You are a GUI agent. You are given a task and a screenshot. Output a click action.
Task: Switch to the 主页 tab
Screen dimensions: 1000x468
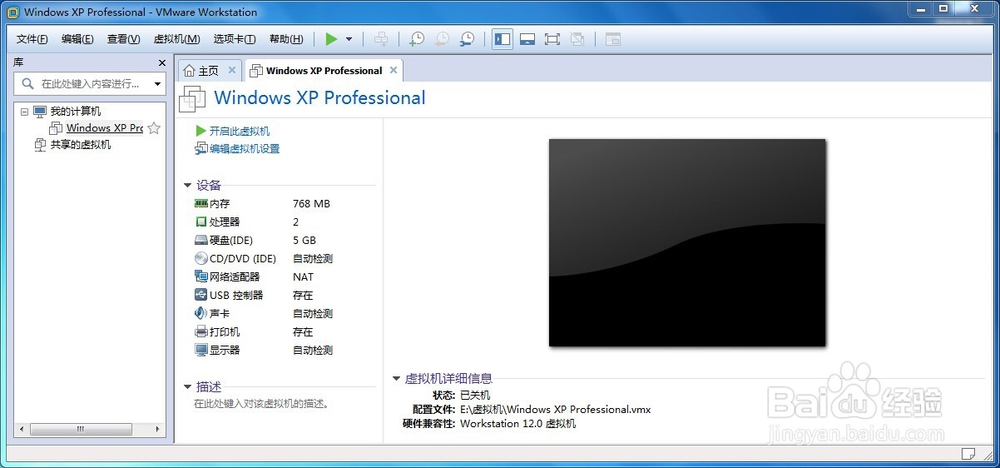(201, 71)
